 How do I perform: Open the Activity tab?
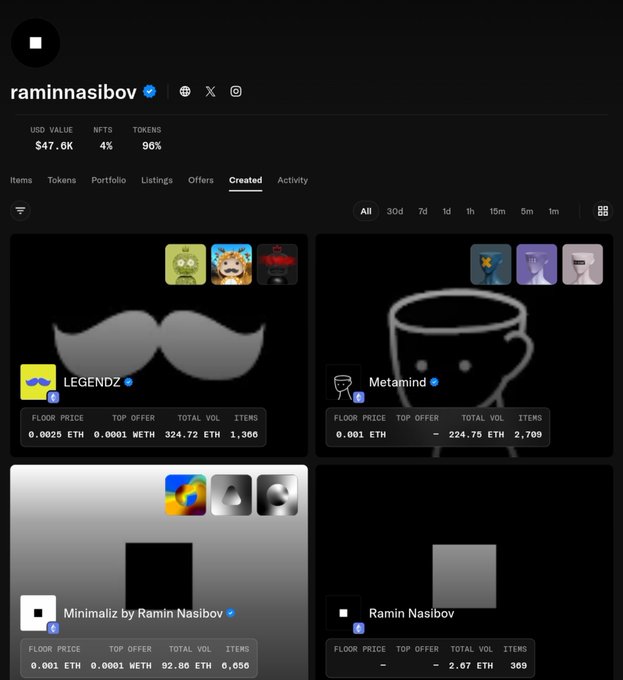click(x=293, y=180)
